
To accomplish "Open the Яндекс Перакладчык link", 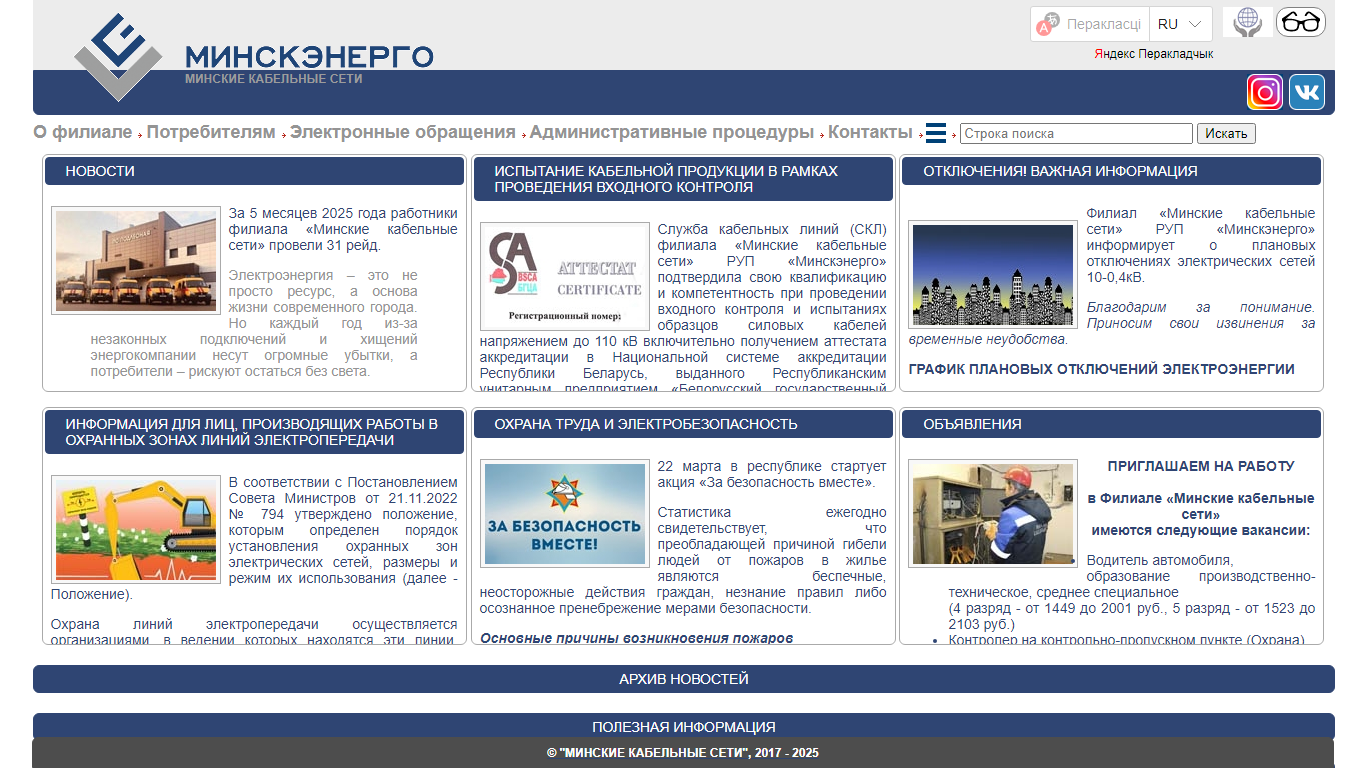I will click(x=1154, y=54).
